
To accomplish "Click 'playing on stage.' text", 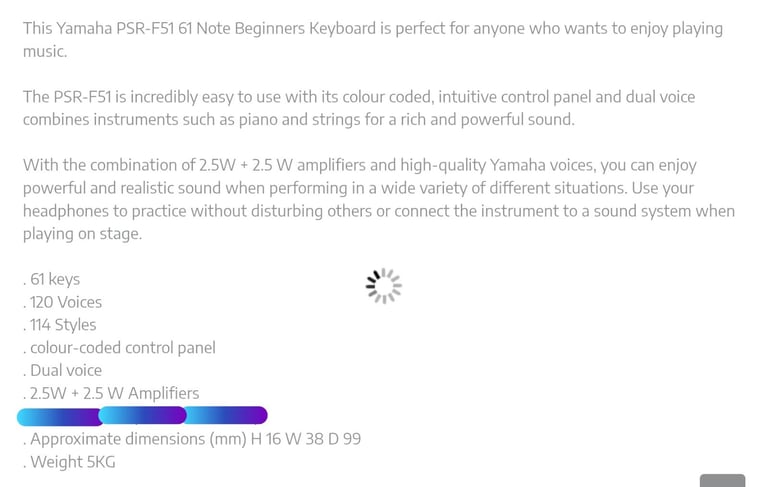I will point(82,234).
